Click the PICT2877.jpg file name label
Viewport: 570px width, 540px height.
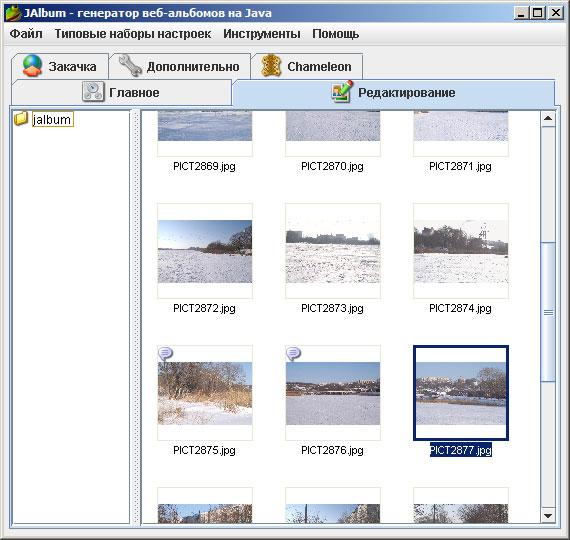[x=461, y=450]
